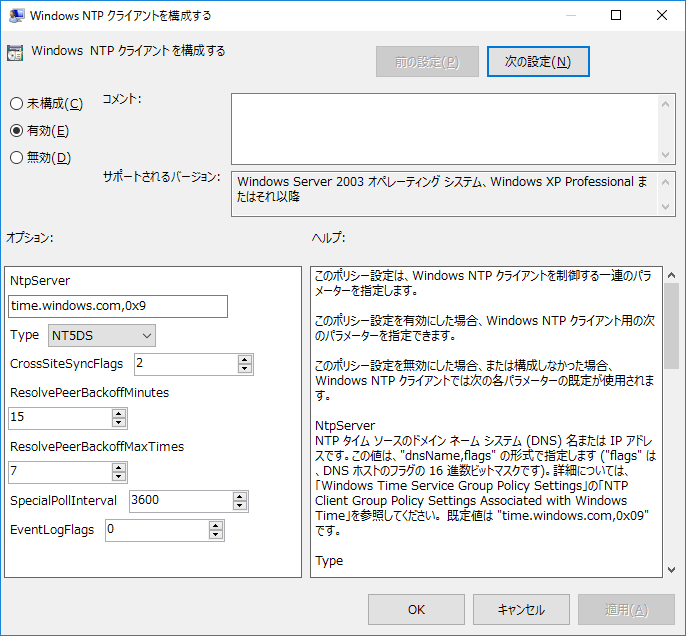Increase ResolvePeerBackoffMaxTimes with up arrow
Viewport: 686px width, 636px height.
(x=119, y=467)
